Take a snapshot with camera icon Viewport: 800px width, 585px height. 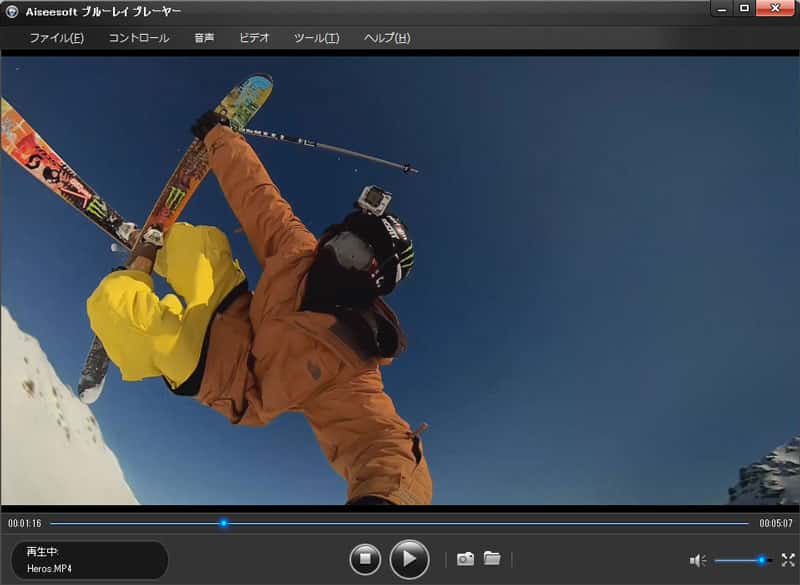(x=465, y=559)
